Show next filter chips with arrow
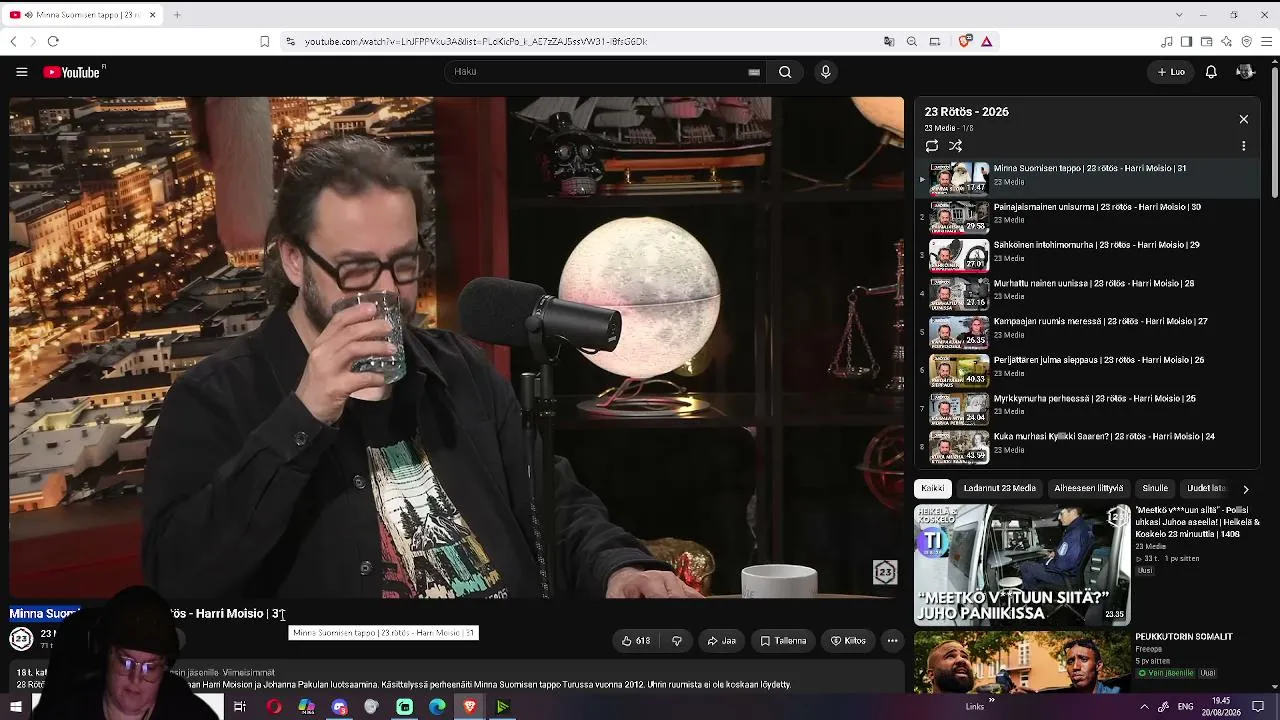This screenshot has height=720, width=1280. tap(1245, 489)
